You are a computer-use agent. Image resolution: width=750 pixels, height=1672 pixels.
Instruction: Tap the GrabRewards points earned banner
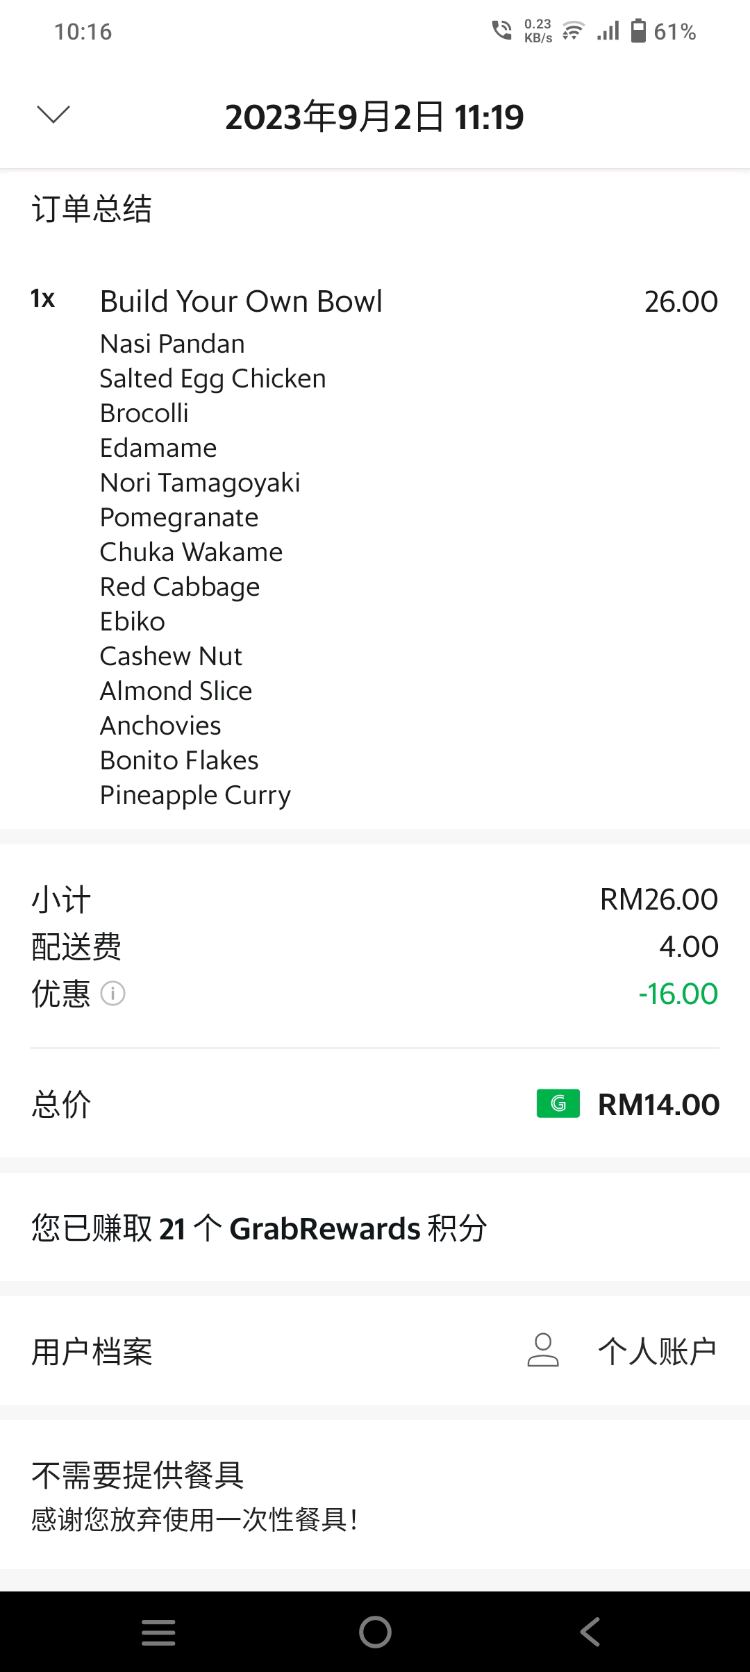point(259,1228)
